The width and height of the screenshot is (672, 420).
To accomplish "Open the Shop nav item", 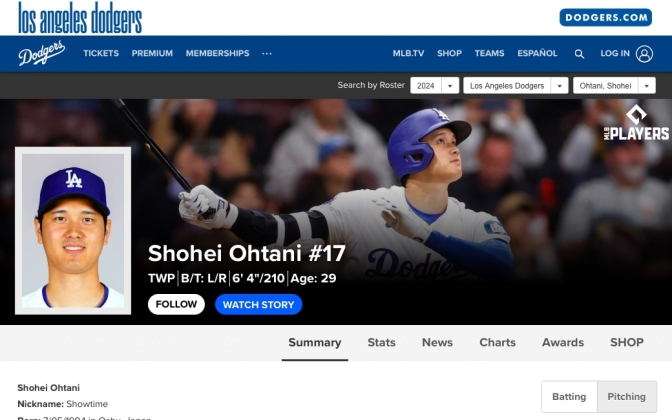I will point(449,53).
